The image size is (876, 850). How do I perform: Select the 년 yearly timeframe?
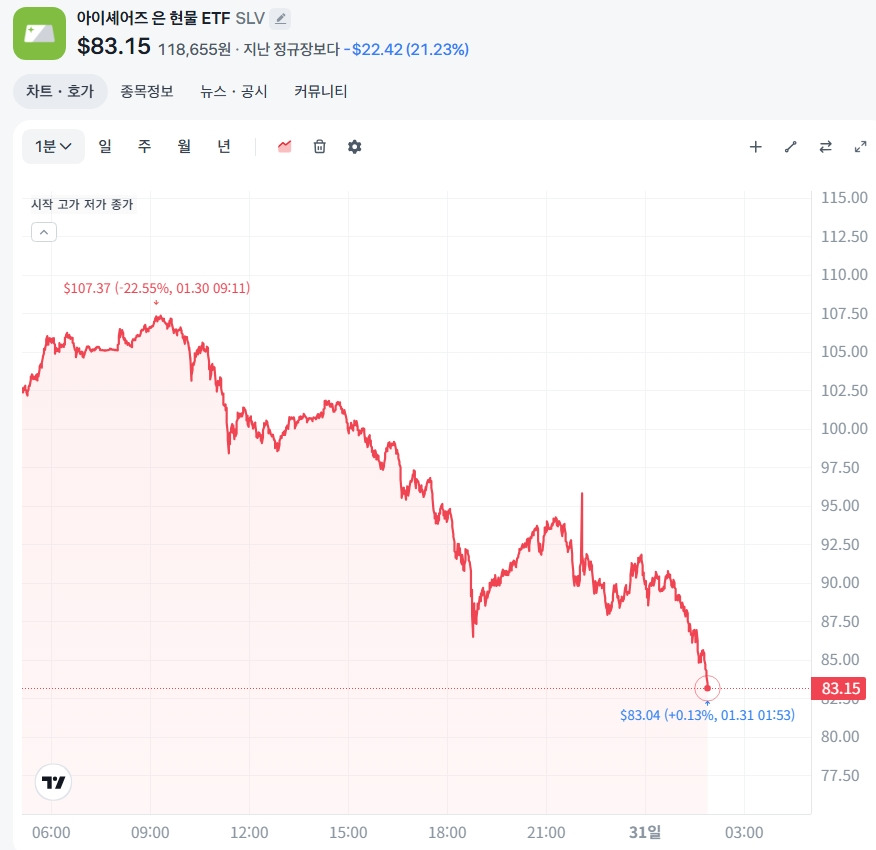click(x=224, y=146)
